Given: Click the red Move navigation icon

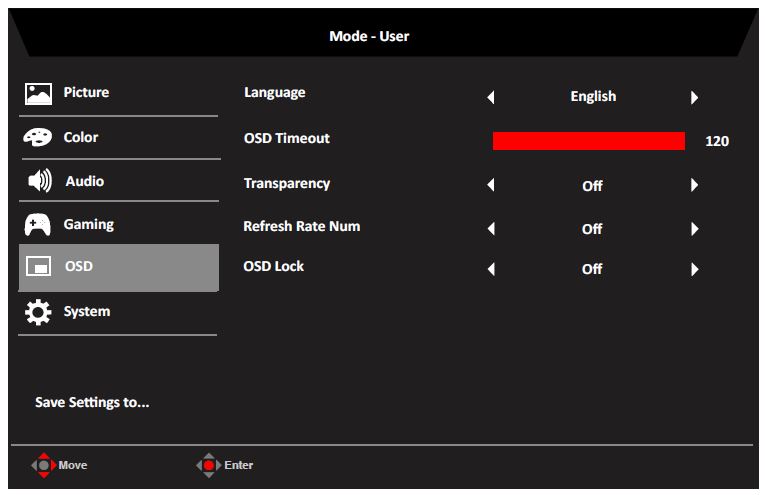Looking at the screenshot, I should 45,465.
